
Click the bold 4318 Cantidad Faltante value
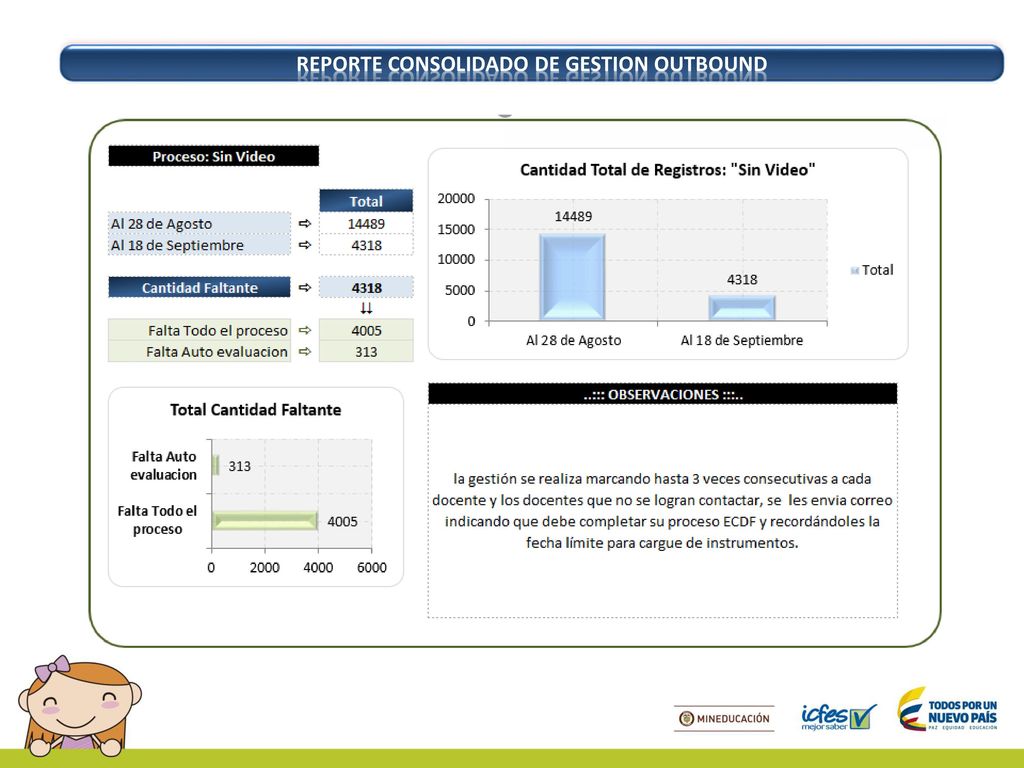[366, 287]
